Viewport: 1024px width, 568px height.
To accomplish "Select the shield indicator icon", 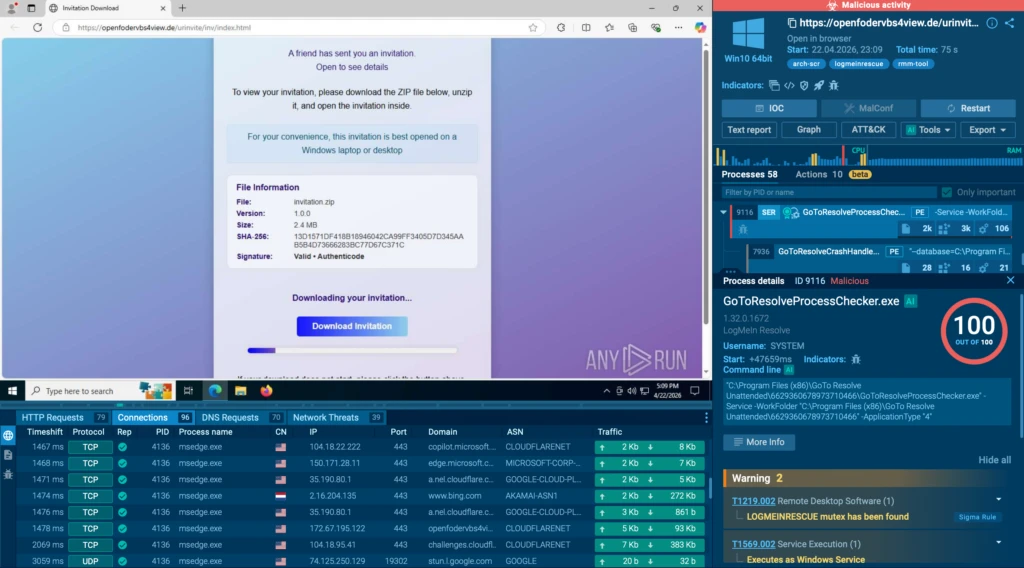I will (x=804, y=86).
